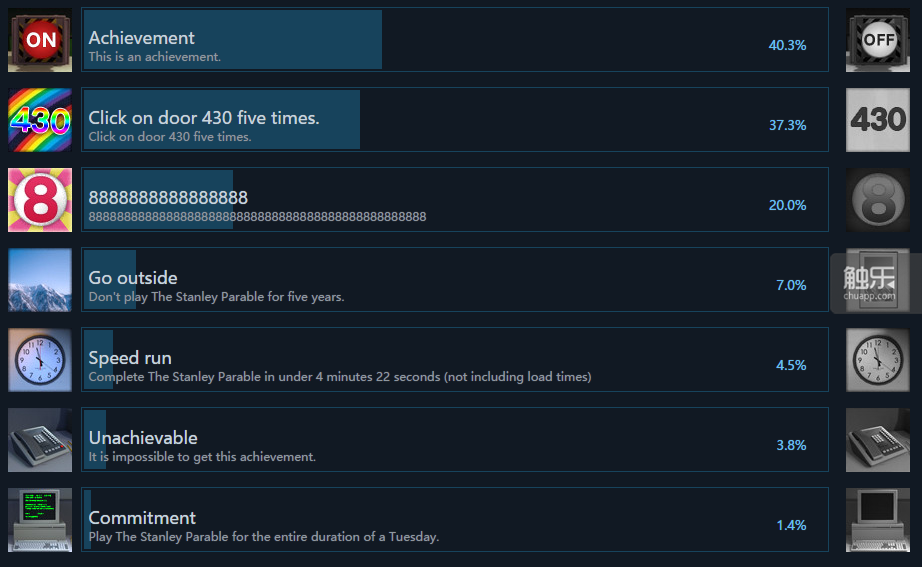Click the red ON achievement icon
This screenshot has width=922, height=567.
40,40
